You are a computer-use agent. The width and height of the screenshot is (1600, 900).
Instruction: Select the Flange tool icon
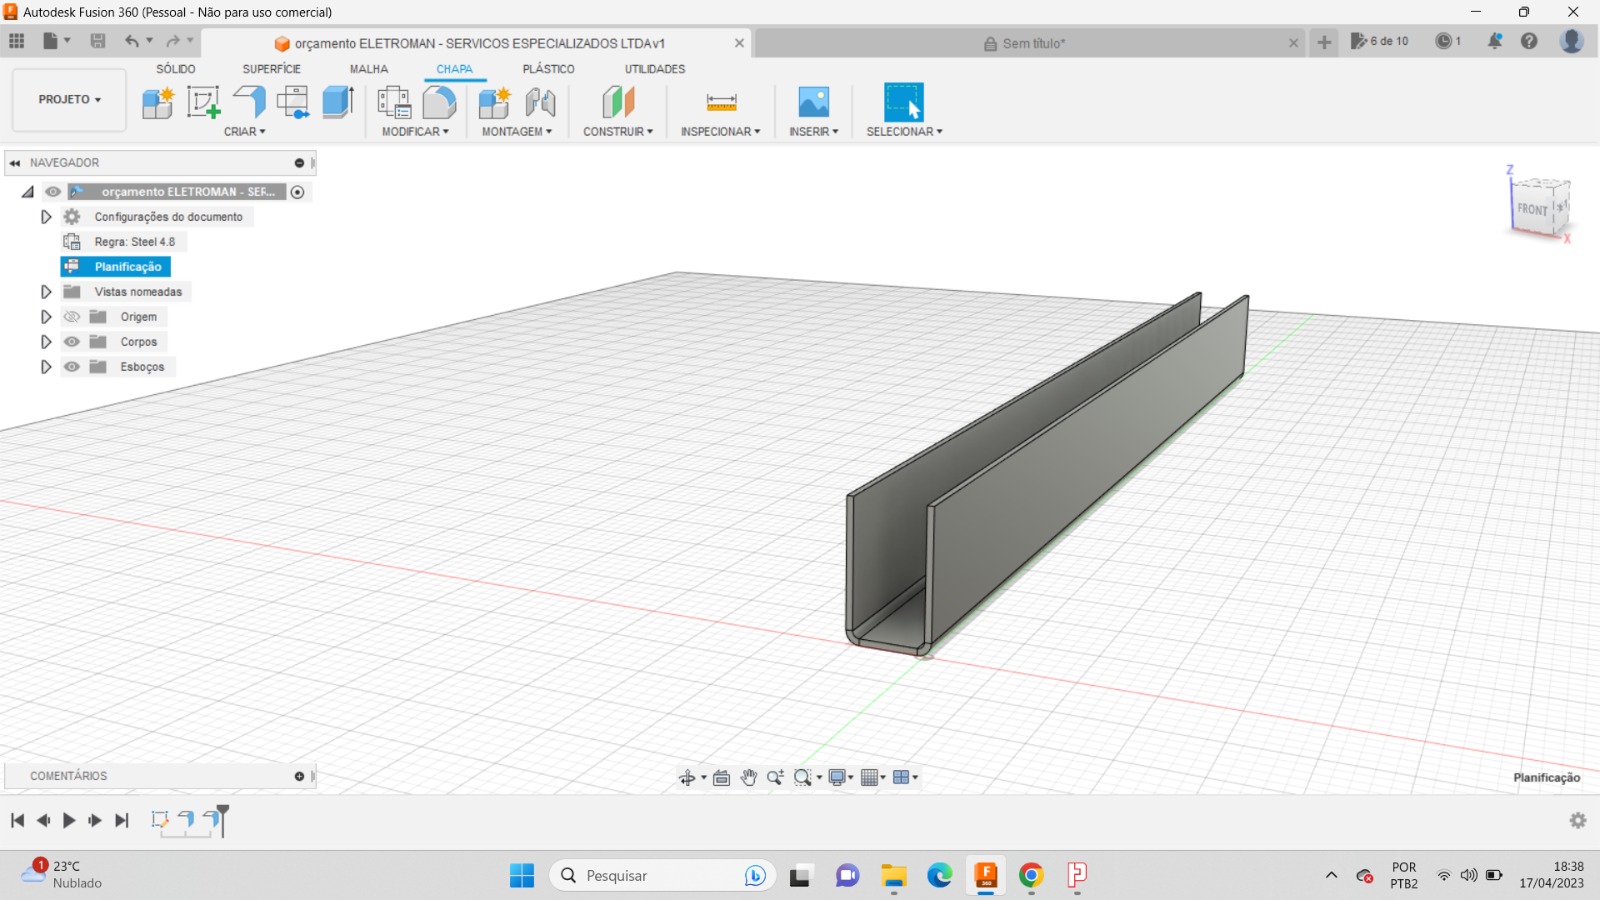pos(249,102)
